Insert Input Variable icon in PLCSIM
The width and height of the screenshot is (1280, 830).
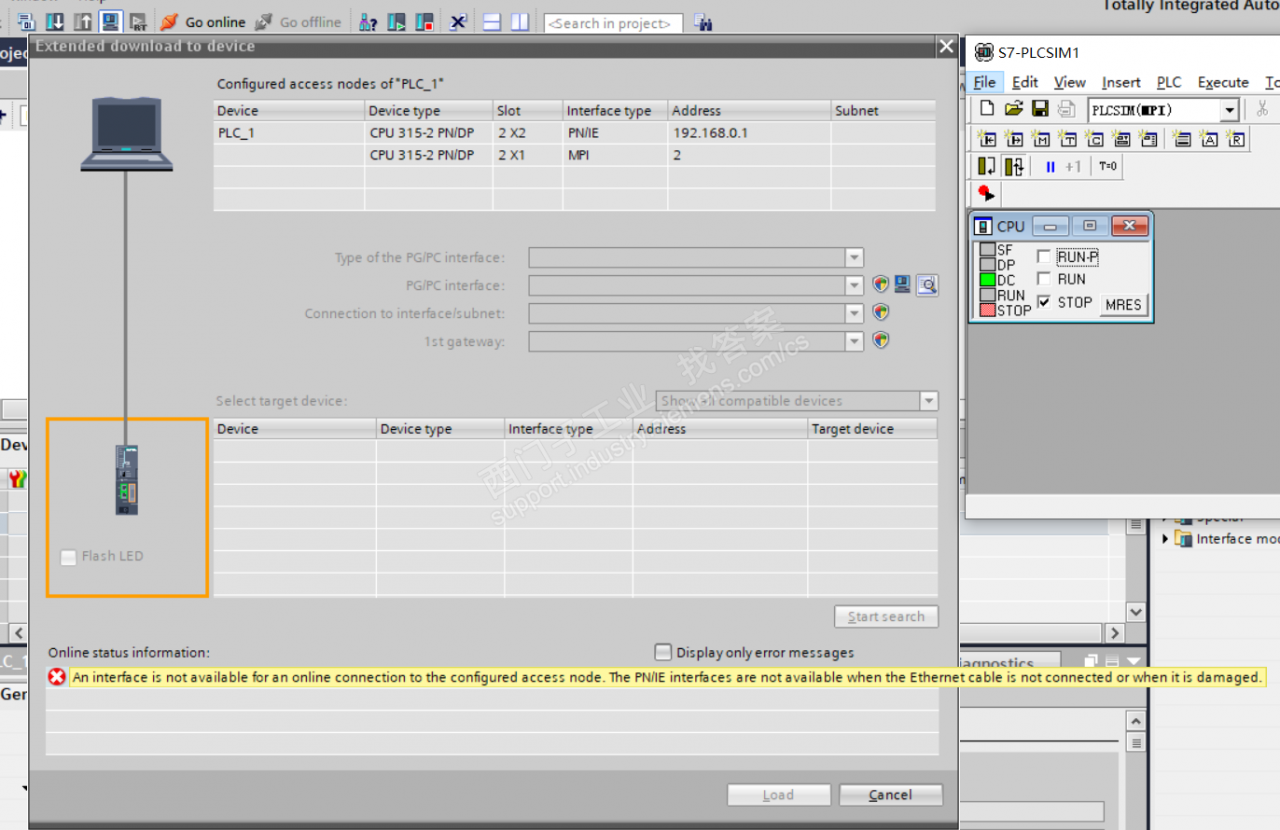[987, 139]
